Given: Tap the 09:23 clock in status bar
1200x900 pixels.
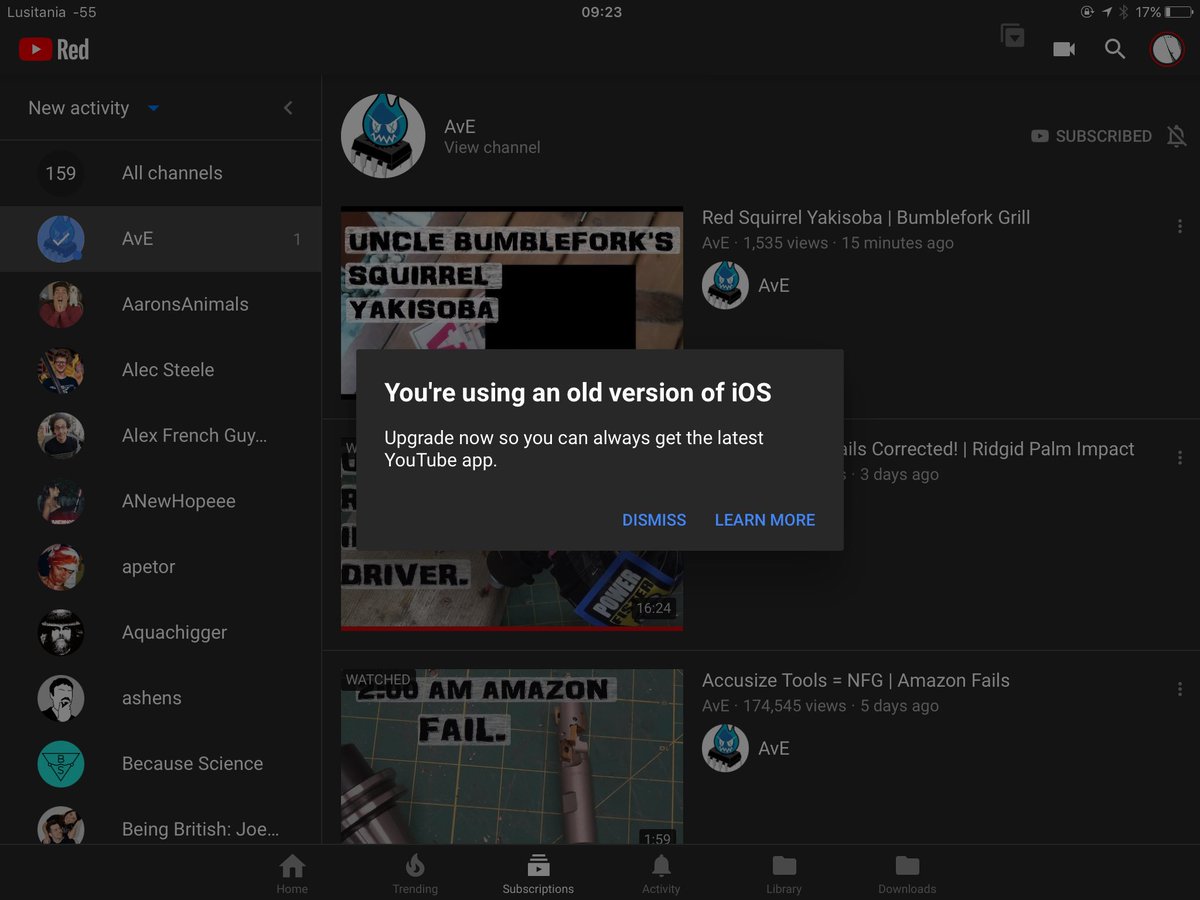Looking at the screenshot, I should [601, 12].
